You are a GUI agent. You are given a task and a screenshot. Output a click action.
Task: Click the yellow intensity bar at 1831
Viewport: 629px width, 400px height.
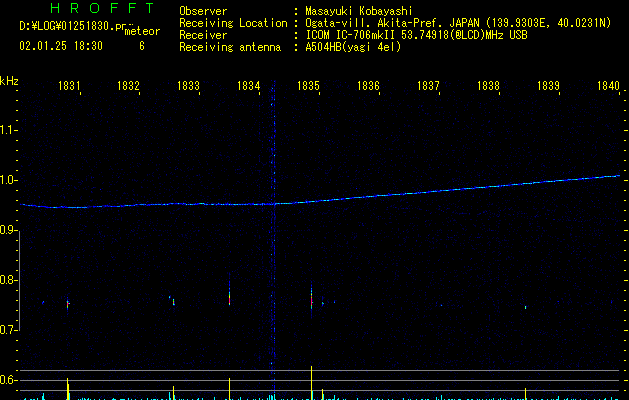pos(68,388)
